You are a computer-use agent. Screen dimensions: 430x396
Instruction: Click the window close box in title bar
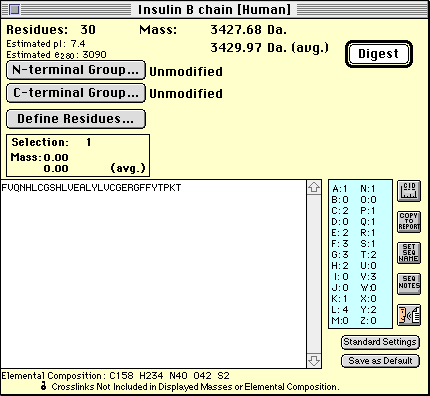point(14,10)
